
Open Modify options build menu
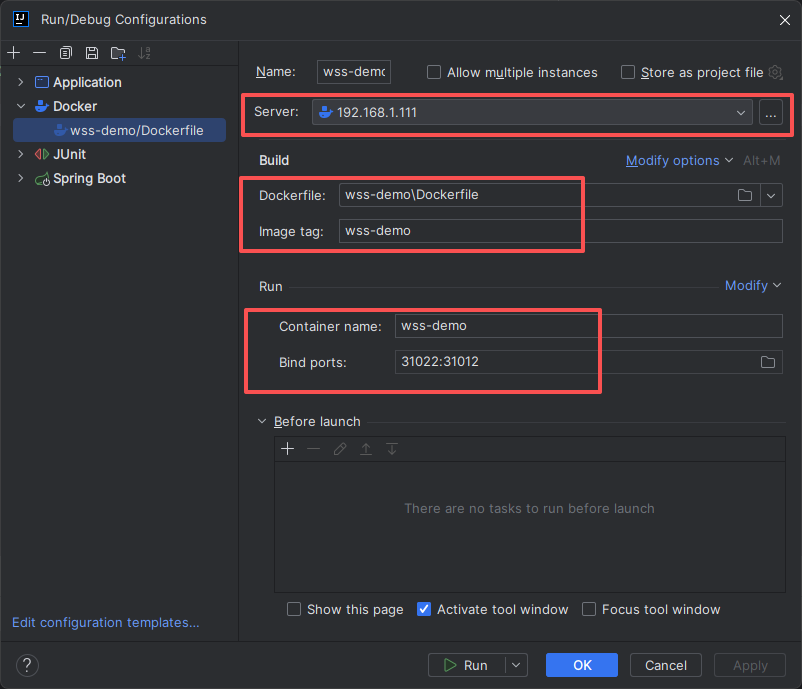click(x=679, y=160)
